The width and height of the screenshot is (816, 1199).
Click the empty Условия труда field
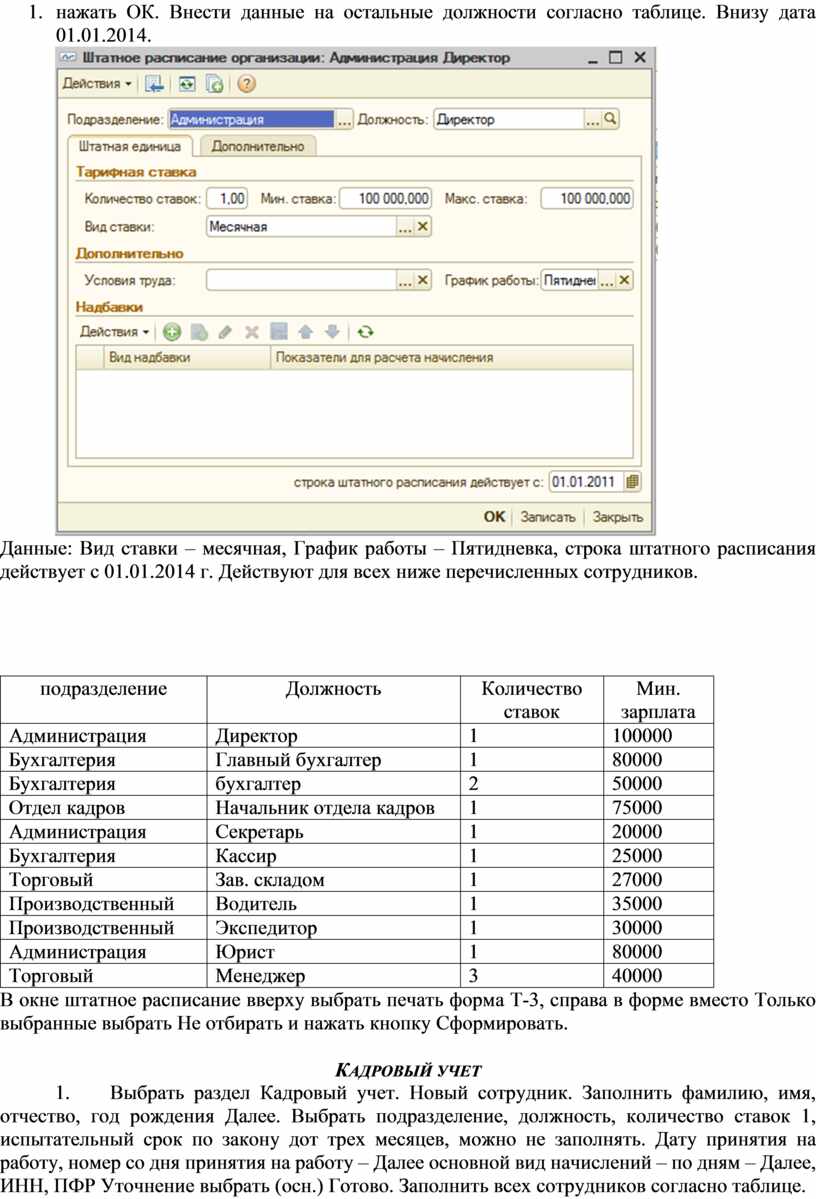[x=301, y=281]
